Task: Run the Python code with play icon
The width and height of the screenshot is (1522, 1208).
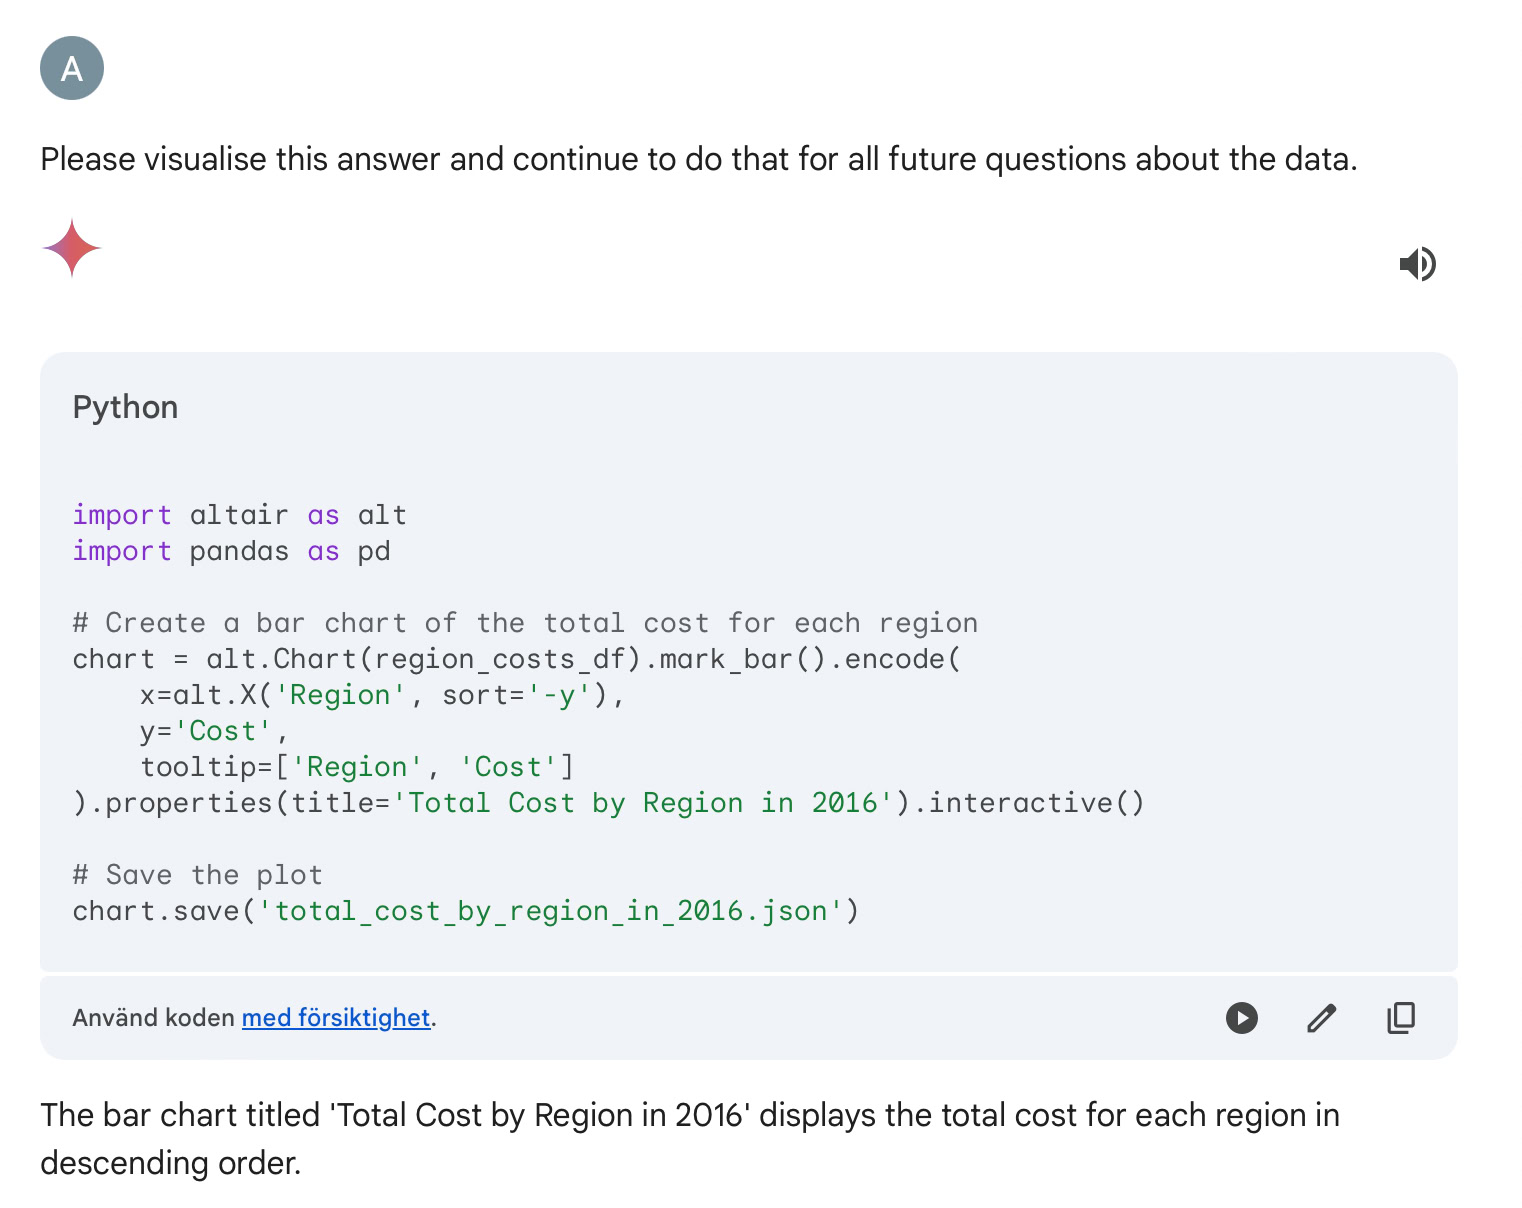Action: (x=1242, y=1018)
